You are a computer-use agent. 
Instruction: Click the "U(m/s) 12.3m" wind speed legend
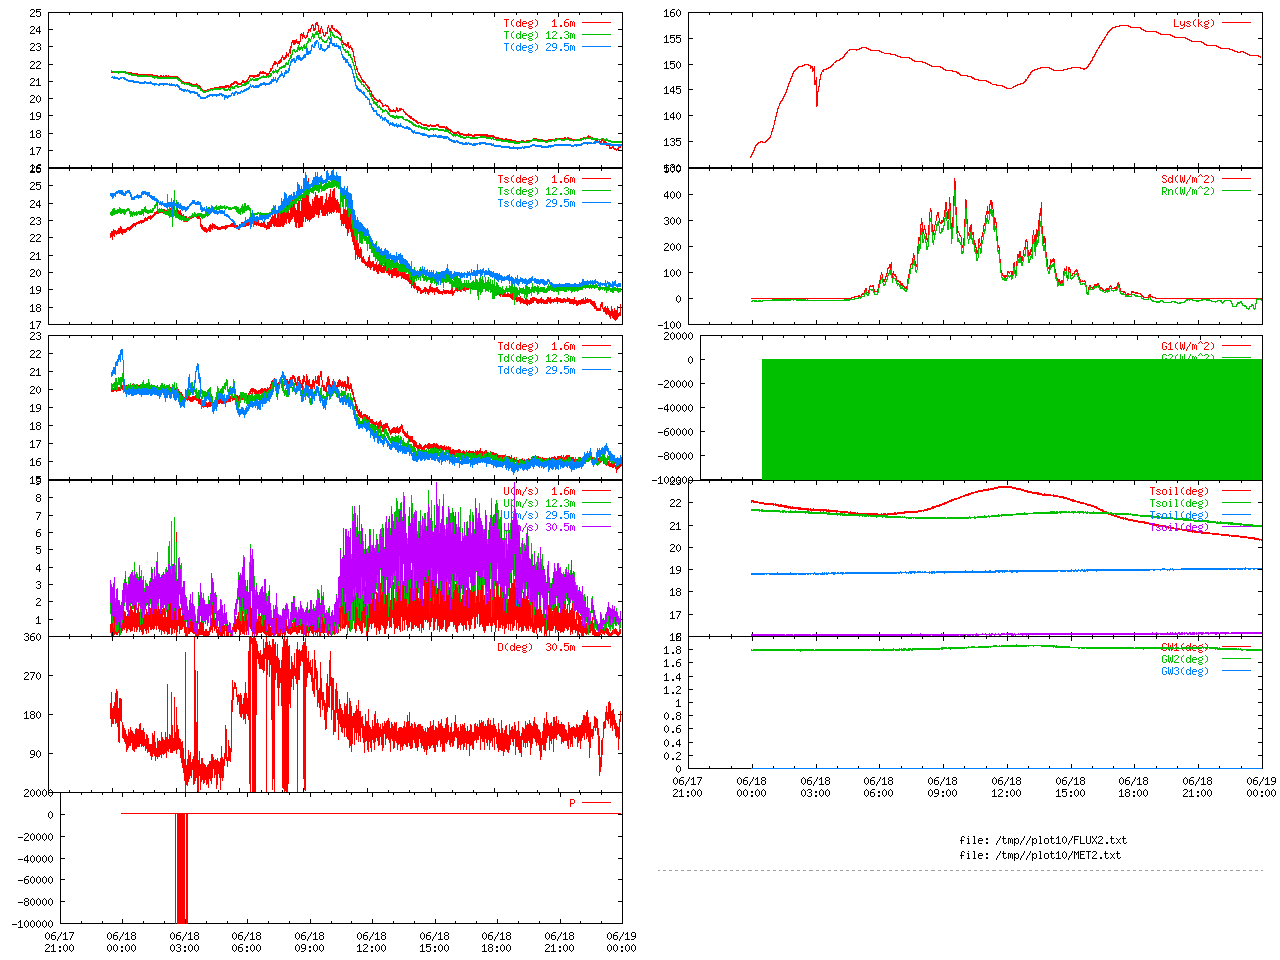point(540,503)
